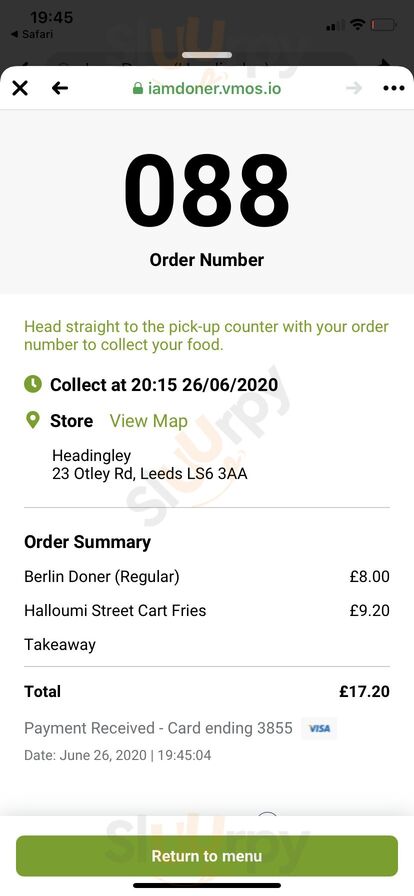Tap the Visa card logo

(x=319, y=728)
